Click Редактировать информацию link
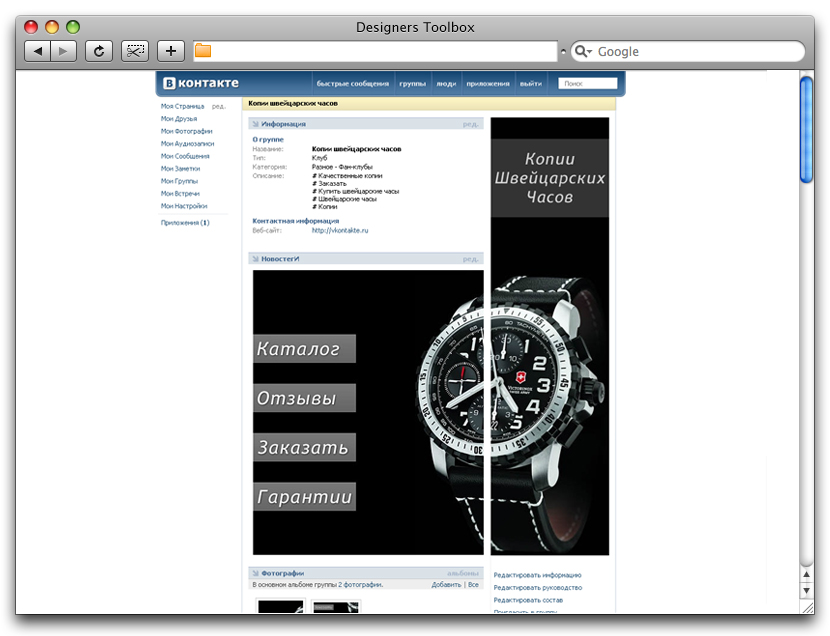Image resolution: width=830 pixels, height=636 pixels. pyautogui.click(x=537, y=575)
